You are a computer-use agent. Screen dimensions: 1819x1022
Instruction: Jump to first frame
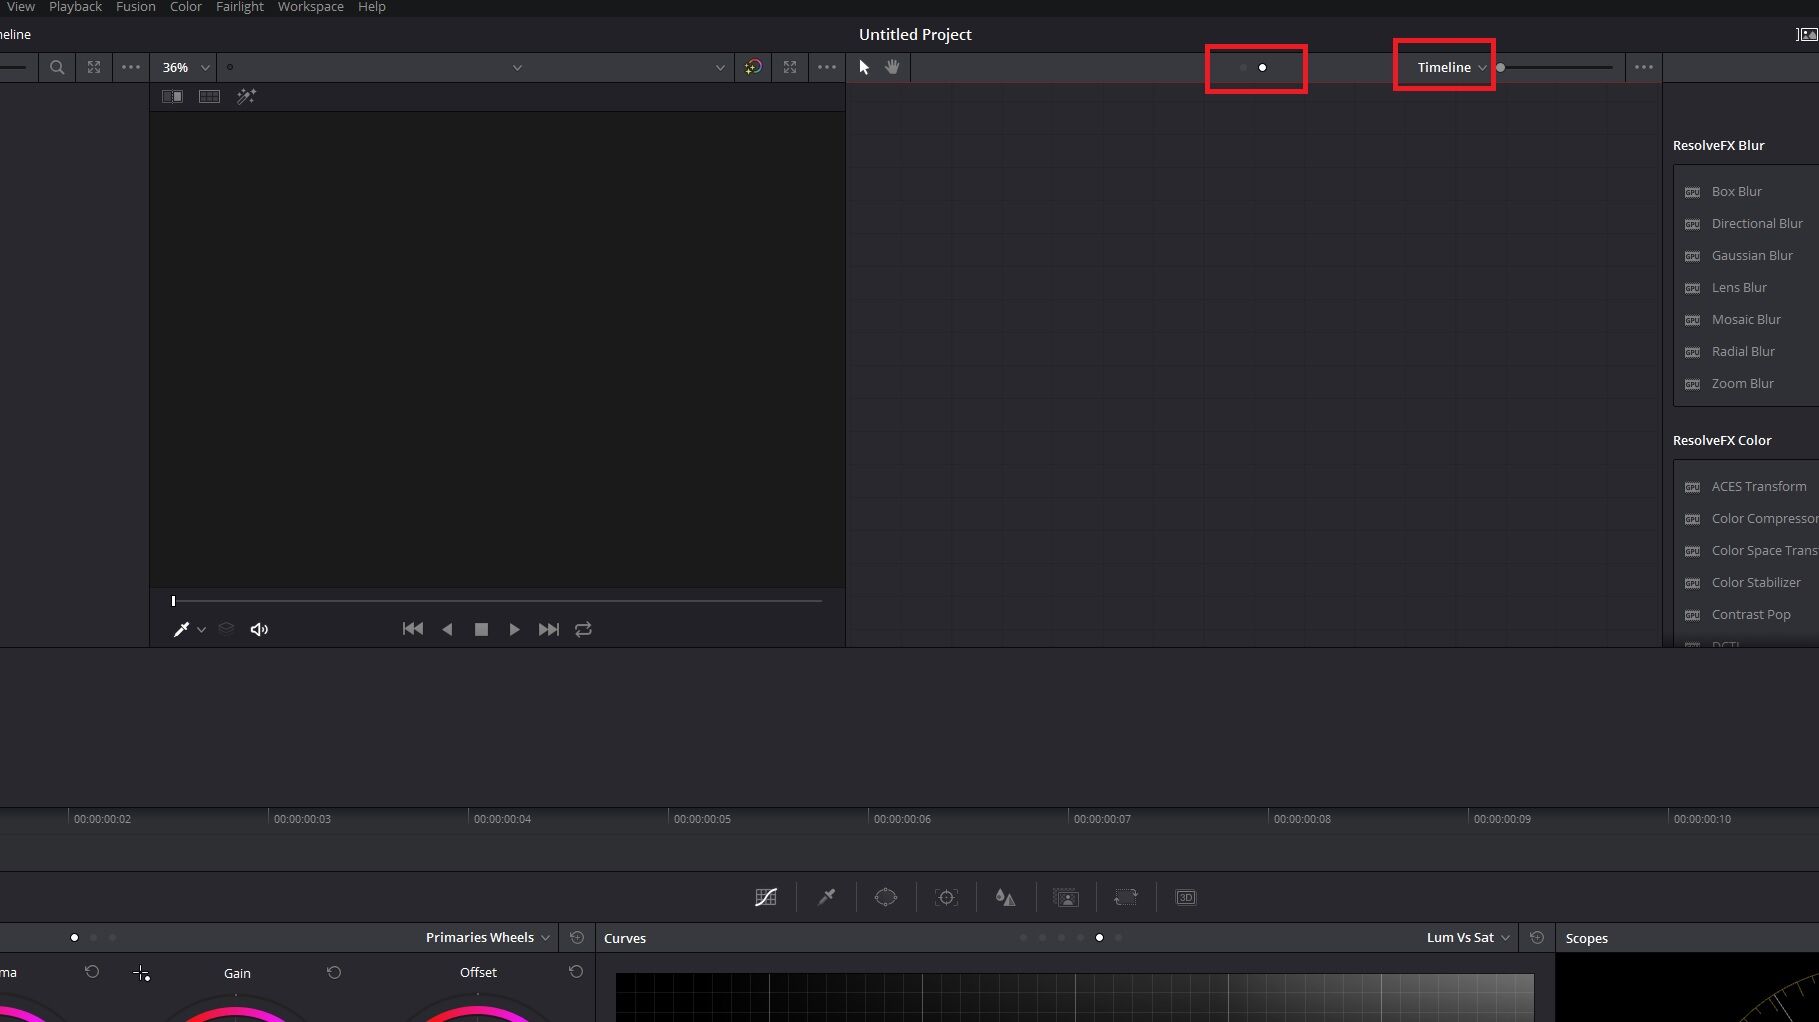coord(412,629)
